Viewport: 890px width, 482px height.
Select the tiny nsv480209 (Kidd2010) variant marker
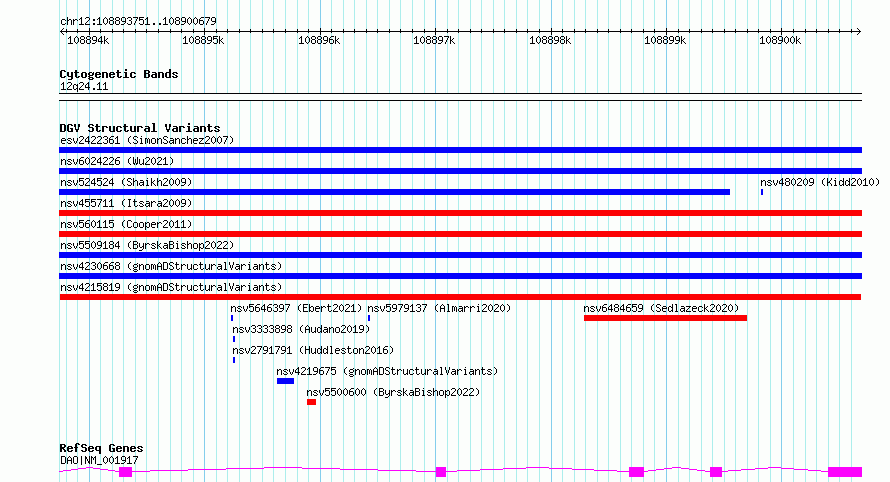pos(762,192)
